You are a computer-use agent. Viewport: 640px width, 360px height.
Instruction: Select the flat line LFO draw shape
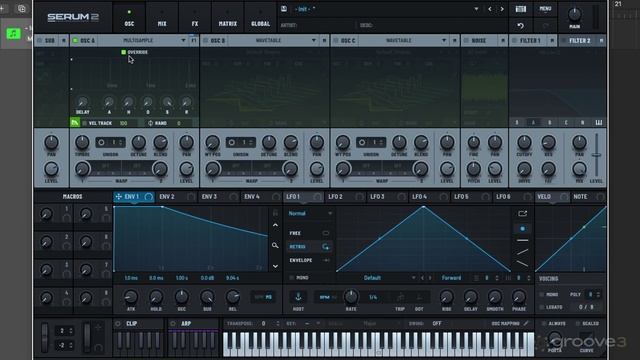[x=522, y=240]
